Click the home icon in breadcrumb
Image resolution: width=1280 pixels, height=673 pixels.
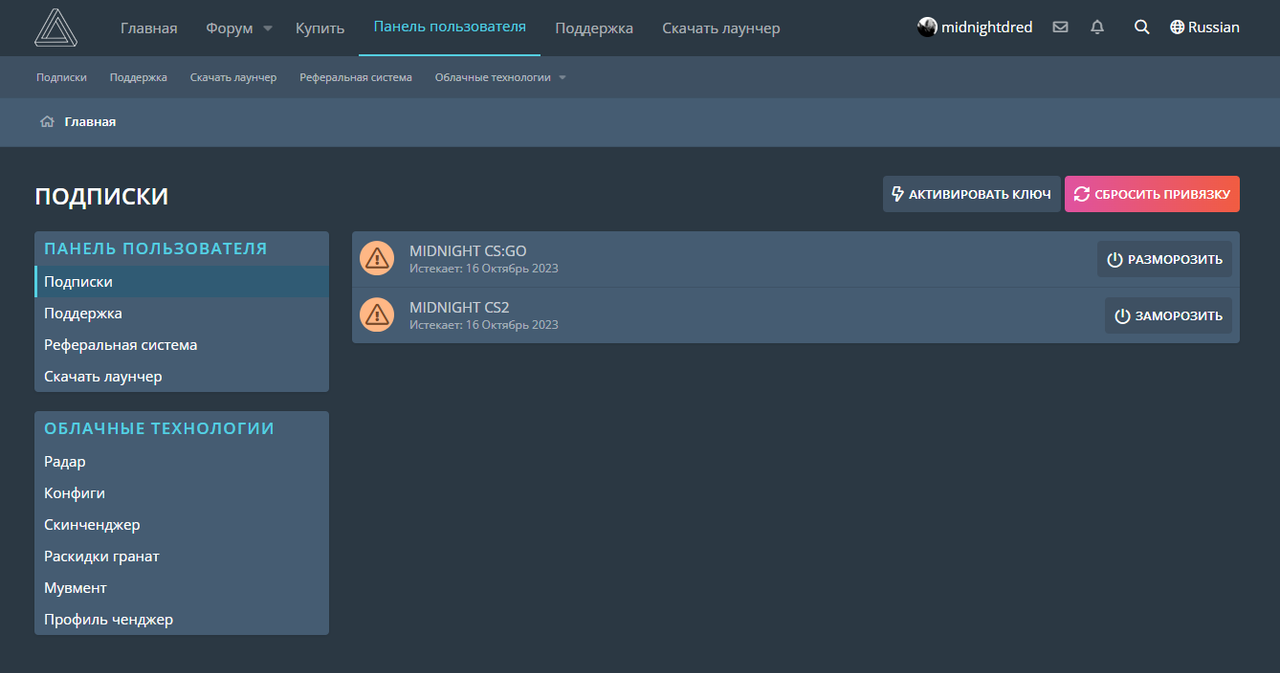coord(47,122)
